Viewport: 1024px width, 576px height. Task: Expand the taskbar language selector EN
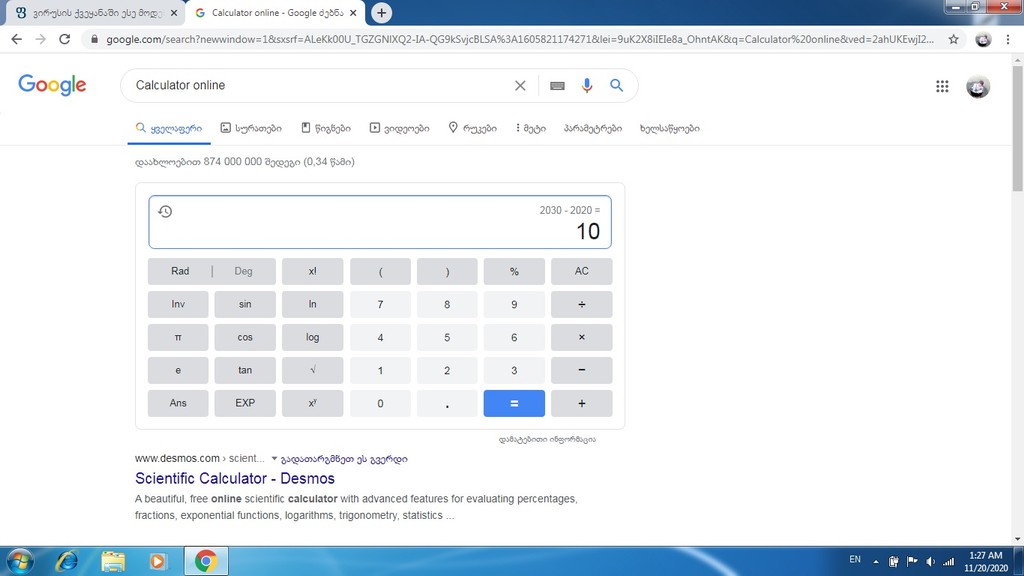click(x=855, y=560)
